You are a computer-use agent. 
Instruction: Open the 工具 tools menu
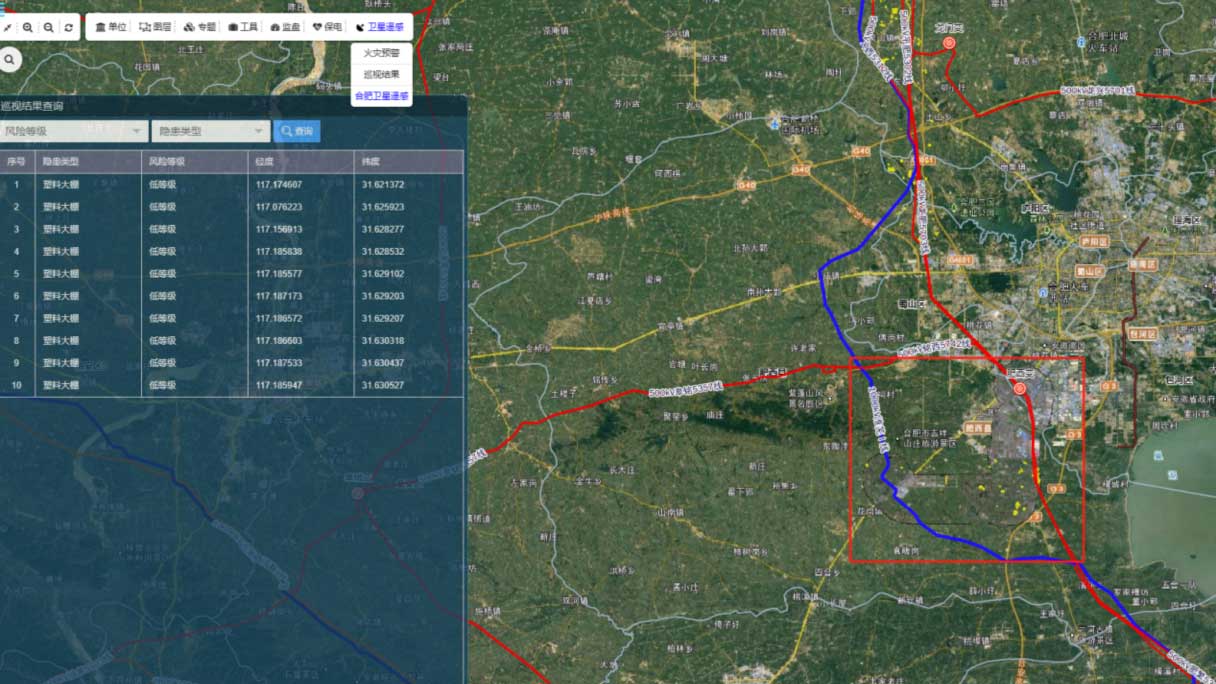click(243, 27)
